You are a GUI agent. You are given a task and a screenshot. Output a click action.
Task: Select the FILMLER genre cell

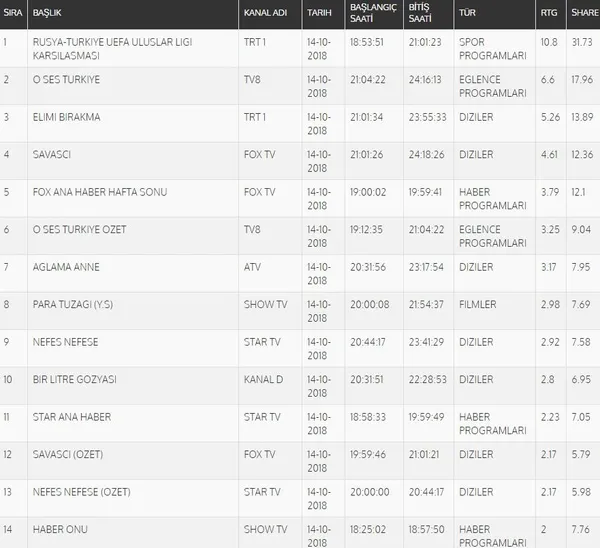coord(477,304)
